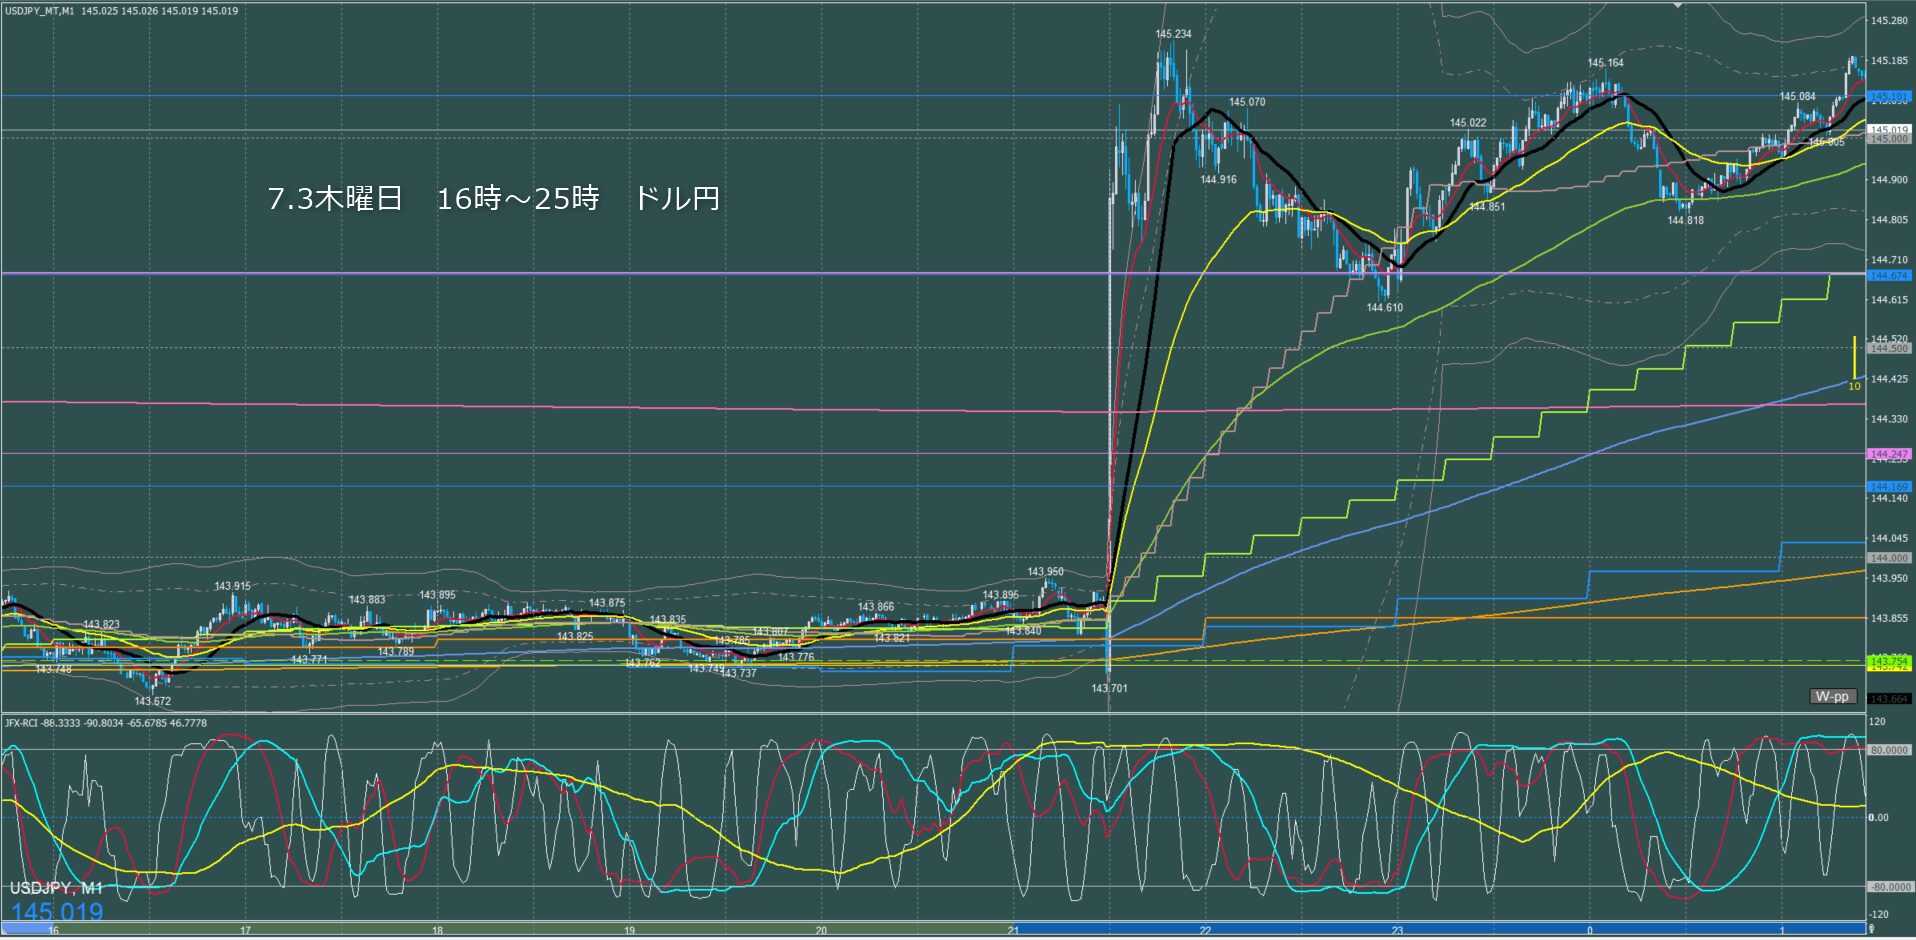1916x940 pixels.
Task: Select the white 145.019 current price tag
Action: tap(1889, 130)
